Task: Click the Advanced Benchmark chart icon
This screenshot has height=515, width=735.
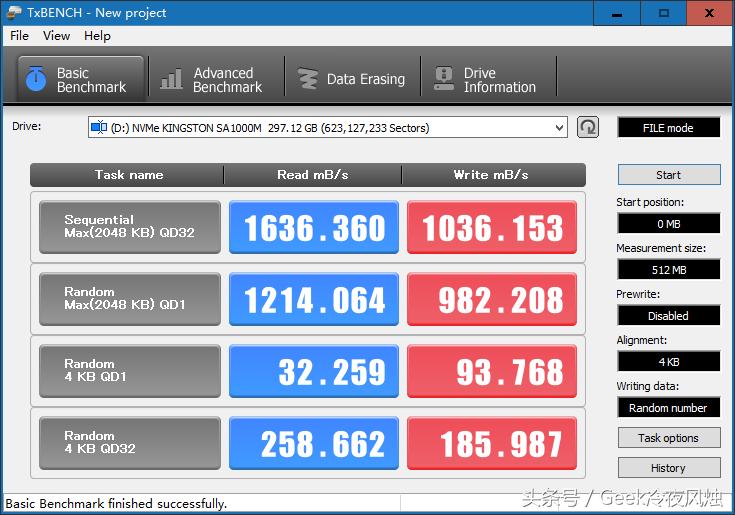Action: pos(172,79)
